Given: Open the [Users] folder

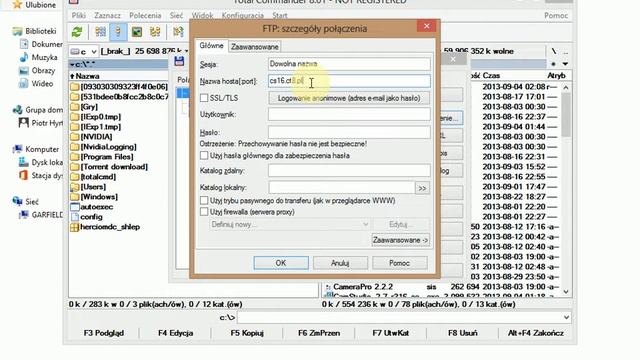Looking at the screenshot, I should point(88,187).
